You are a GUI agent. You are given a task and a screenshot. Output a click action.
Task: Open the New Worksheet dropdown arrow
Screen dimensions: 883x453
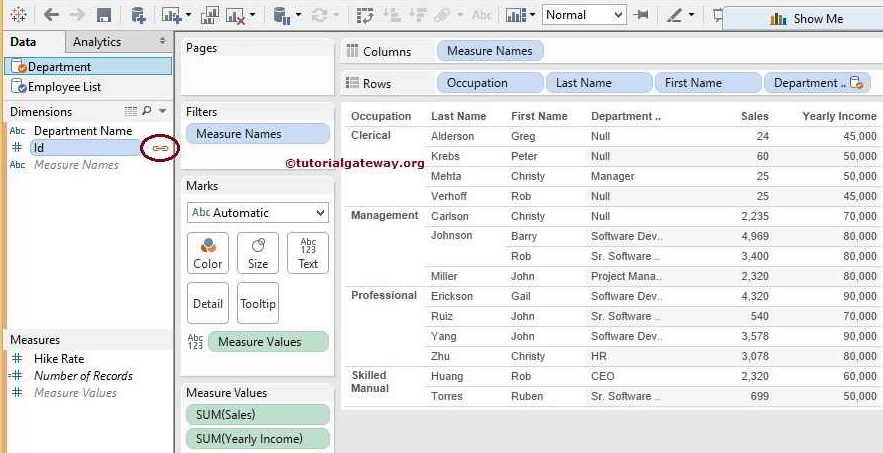[188, 15]
